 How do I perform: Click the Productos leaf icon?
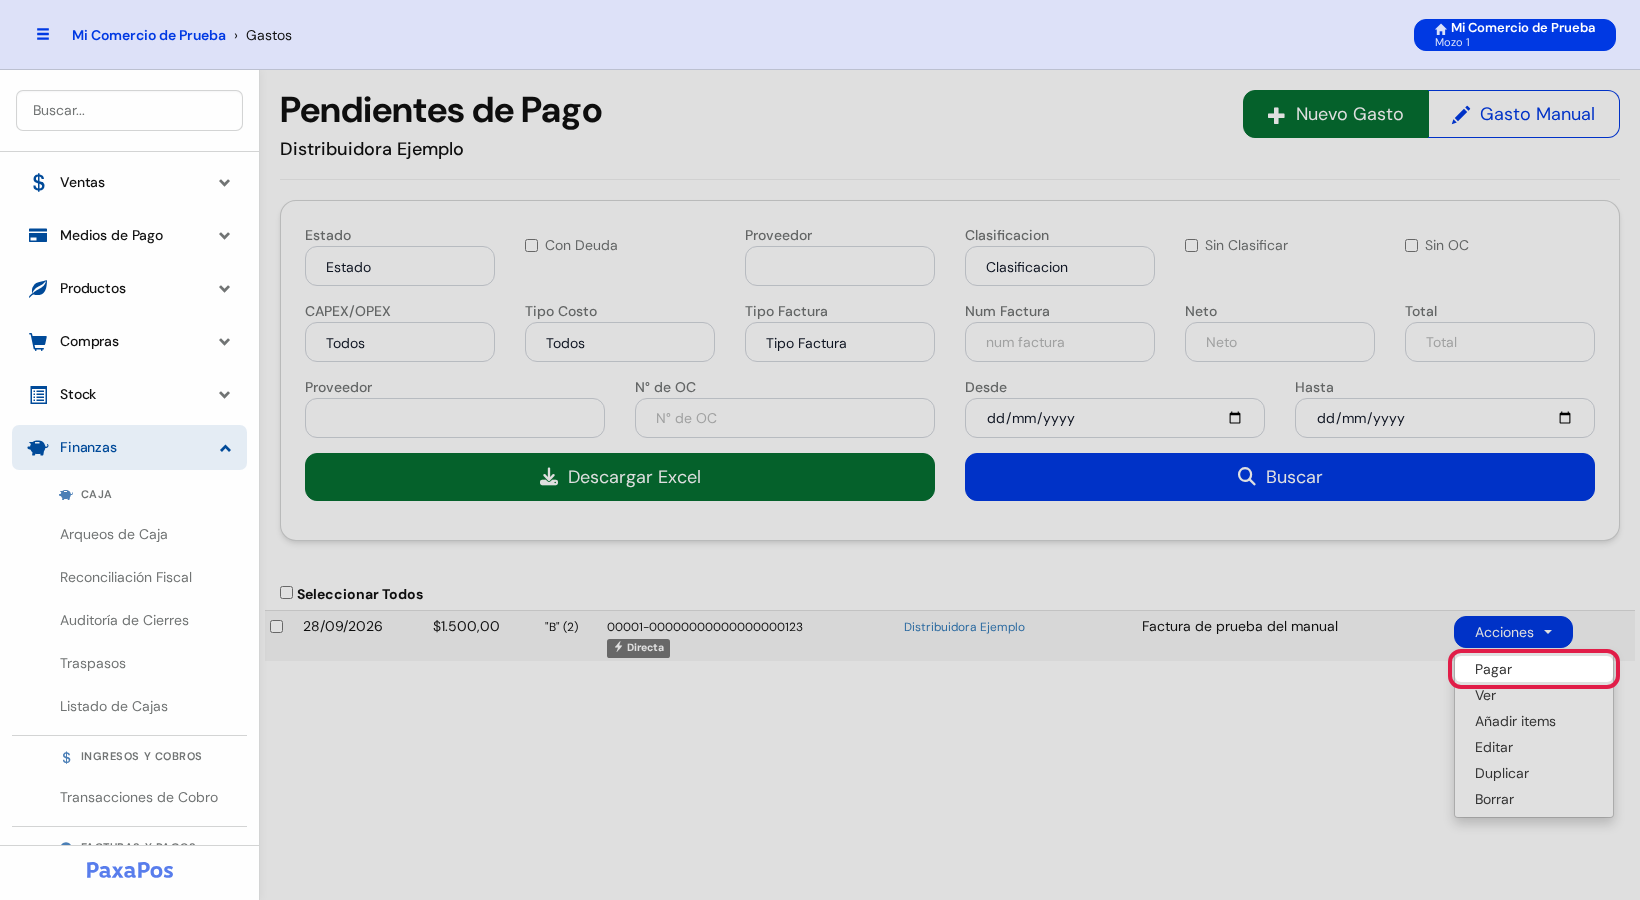pos(38,288)
